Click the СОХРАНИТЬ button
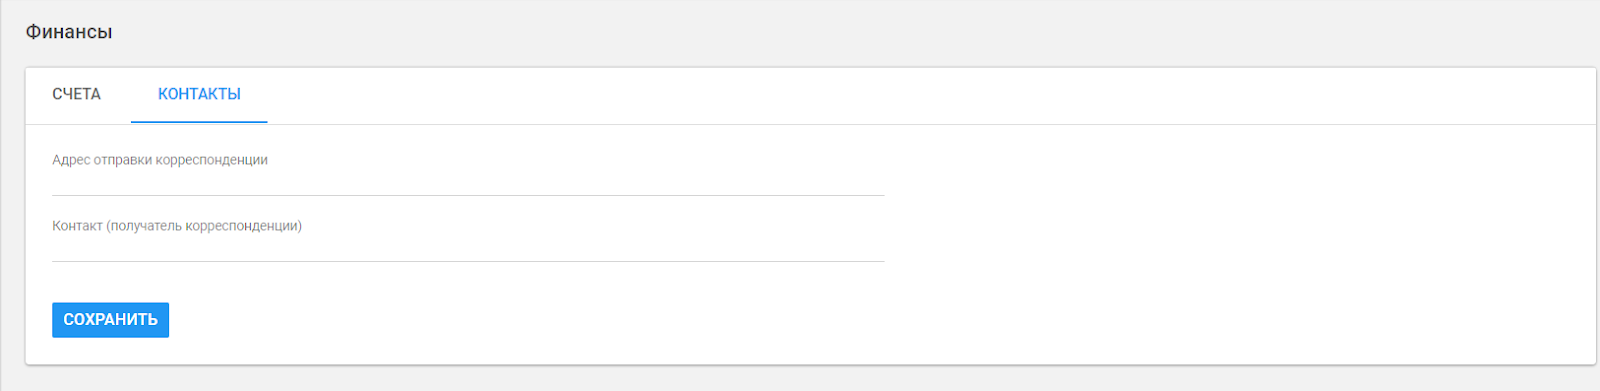This screenshot has height=391, width=1600. click(x=110, y=320)
